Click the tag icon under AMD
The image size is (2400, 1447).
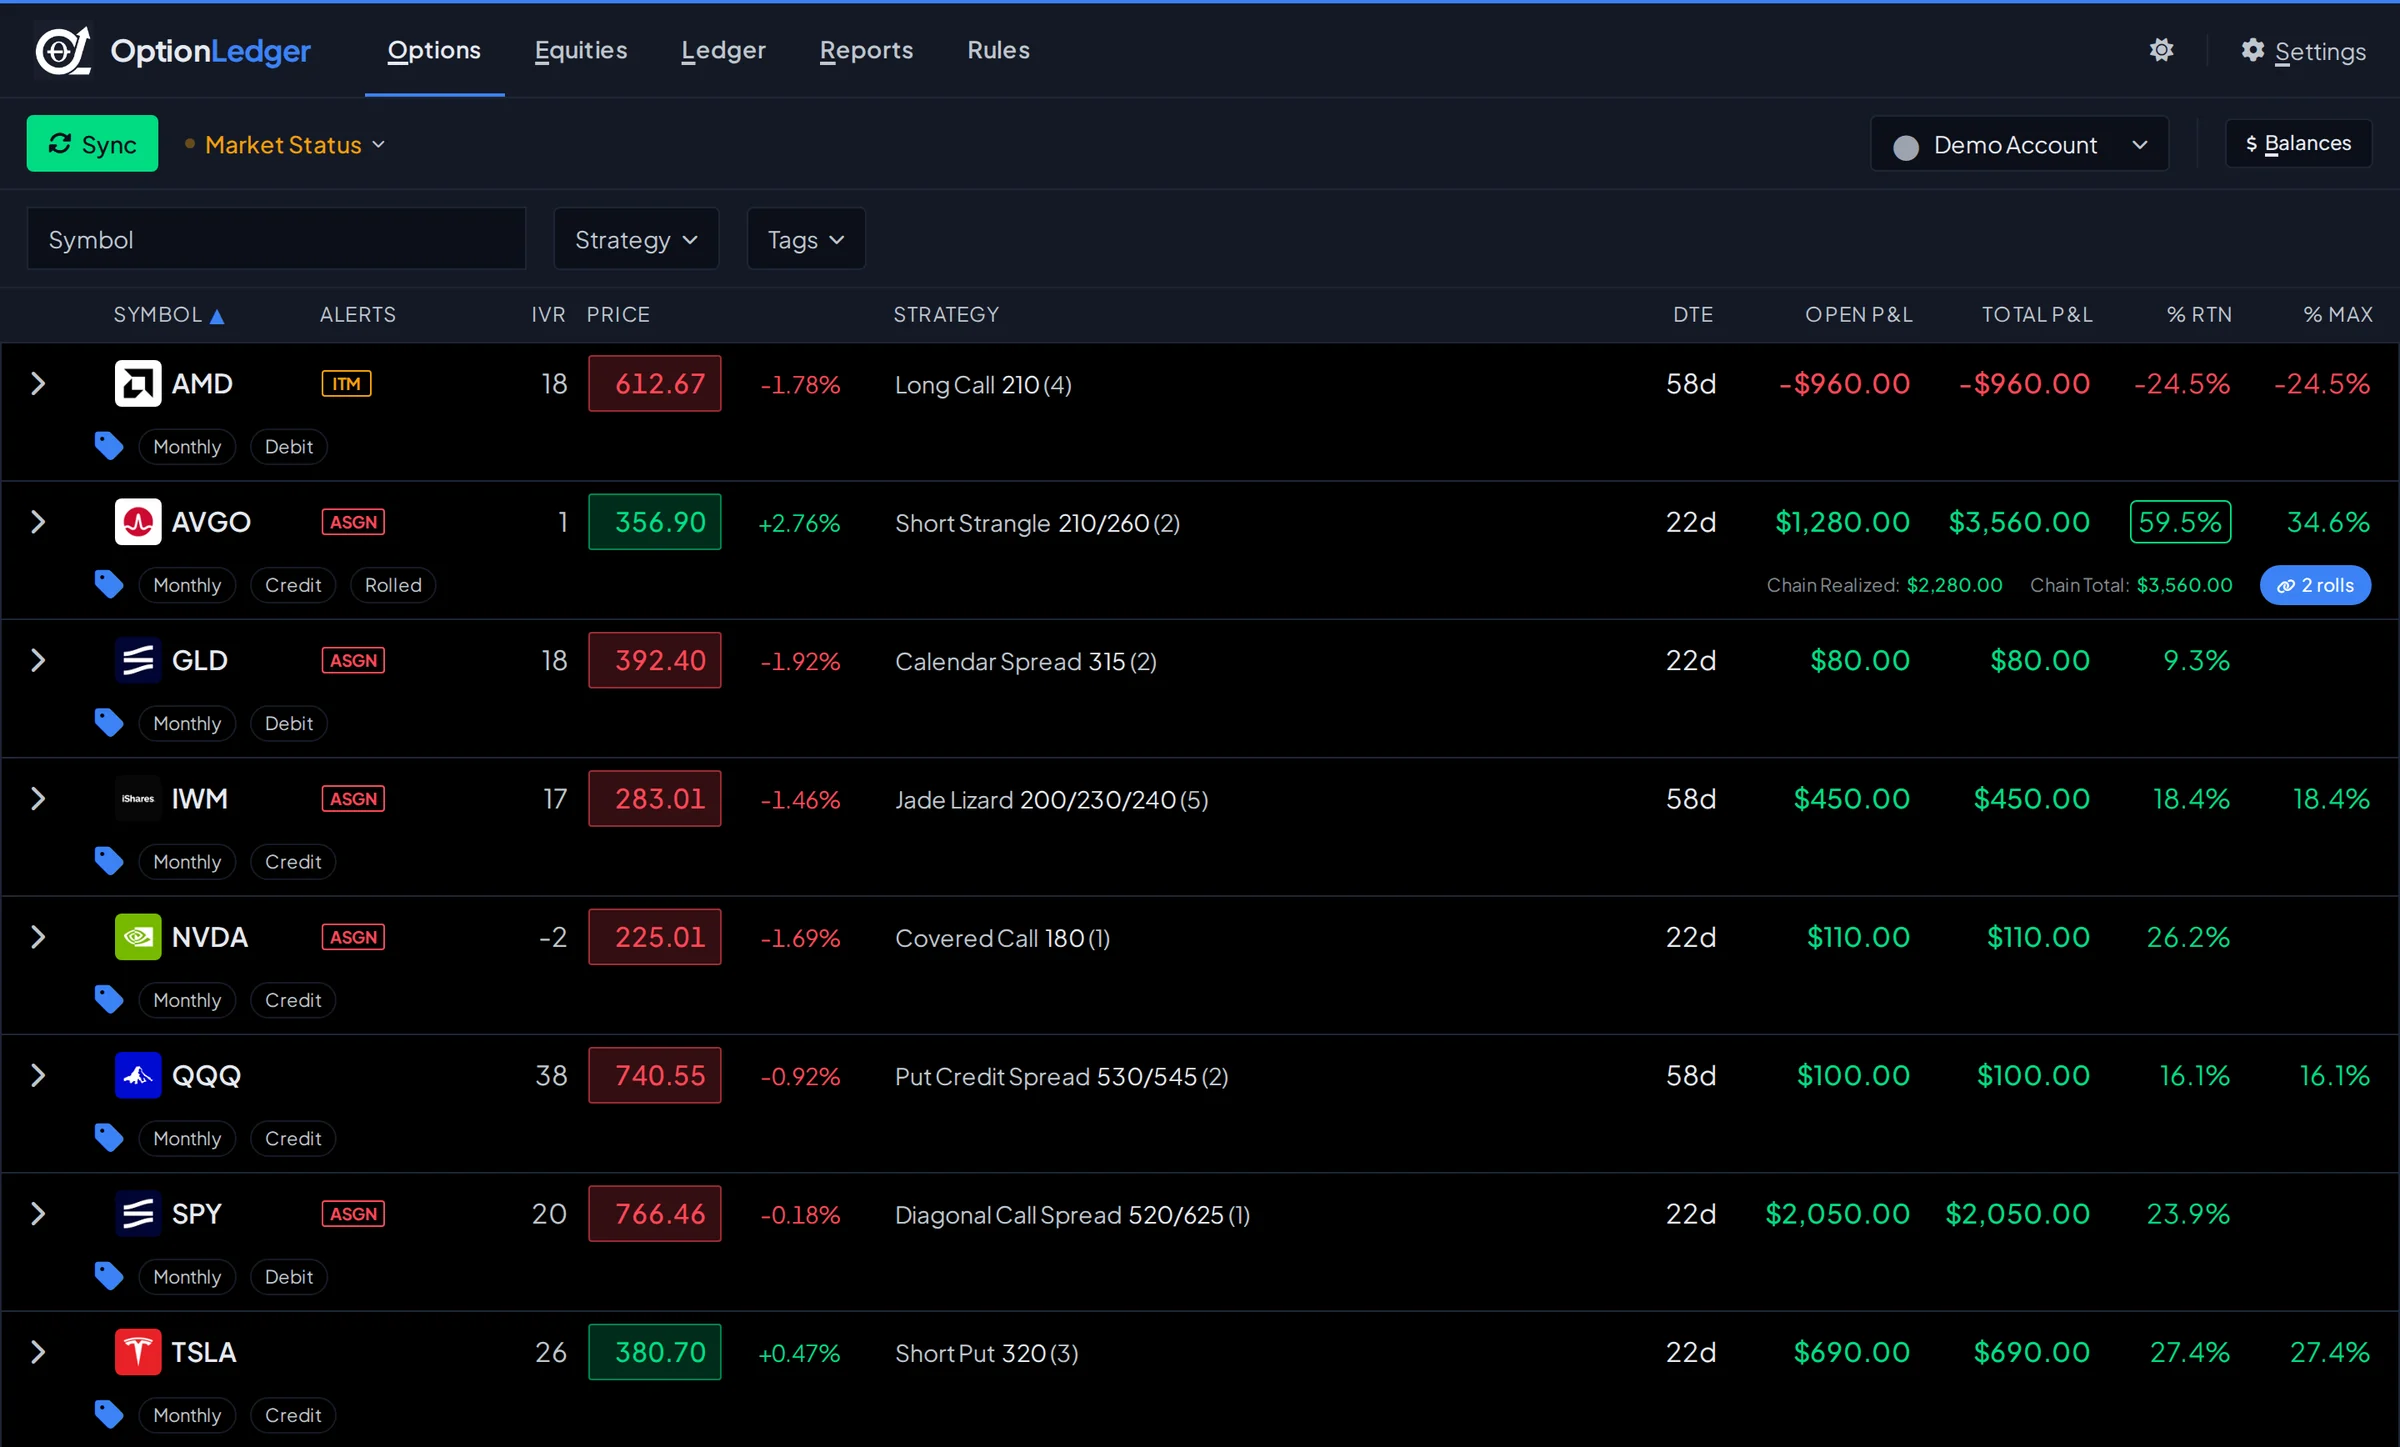(x=108, y=446)
